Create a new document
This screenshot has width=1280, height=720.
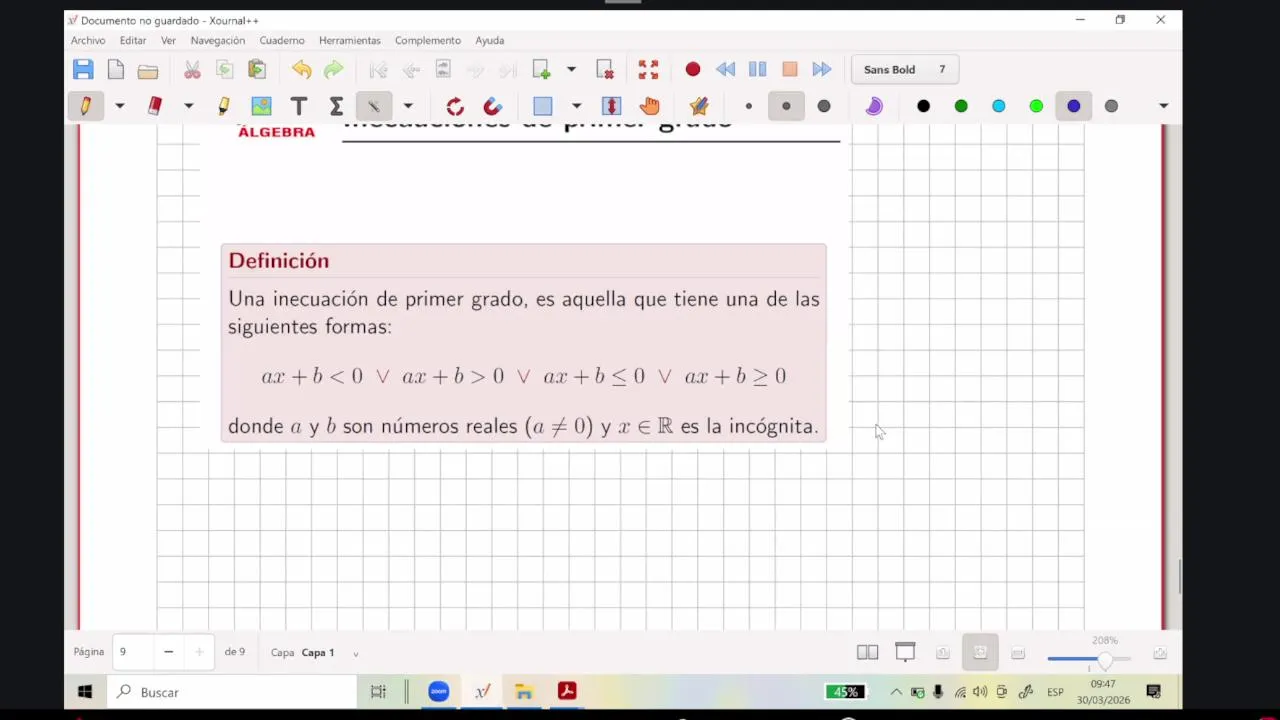116,69
